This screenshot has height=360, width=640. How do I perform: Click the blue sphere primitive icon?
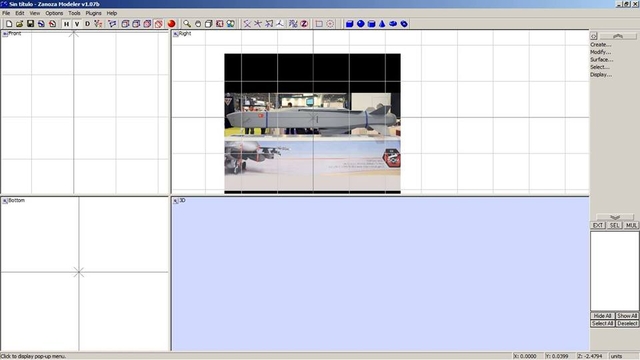(360, 24)
